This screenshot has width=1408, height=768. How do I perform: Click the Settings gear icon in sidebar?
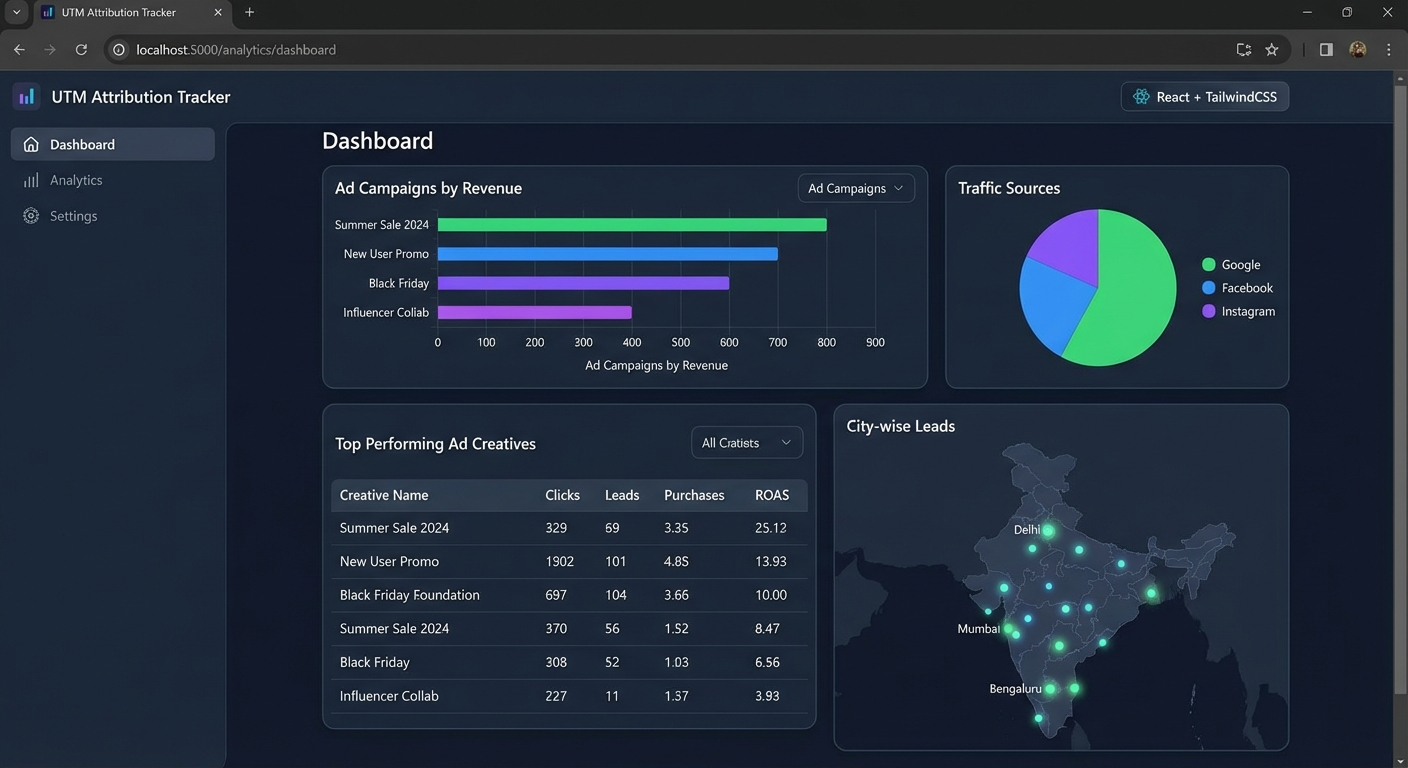31,216
